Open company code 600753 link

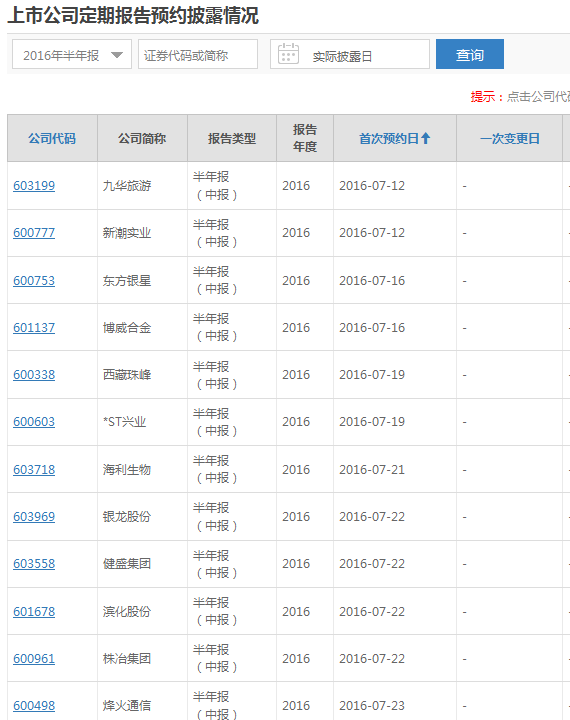click(x=34, y=281)
